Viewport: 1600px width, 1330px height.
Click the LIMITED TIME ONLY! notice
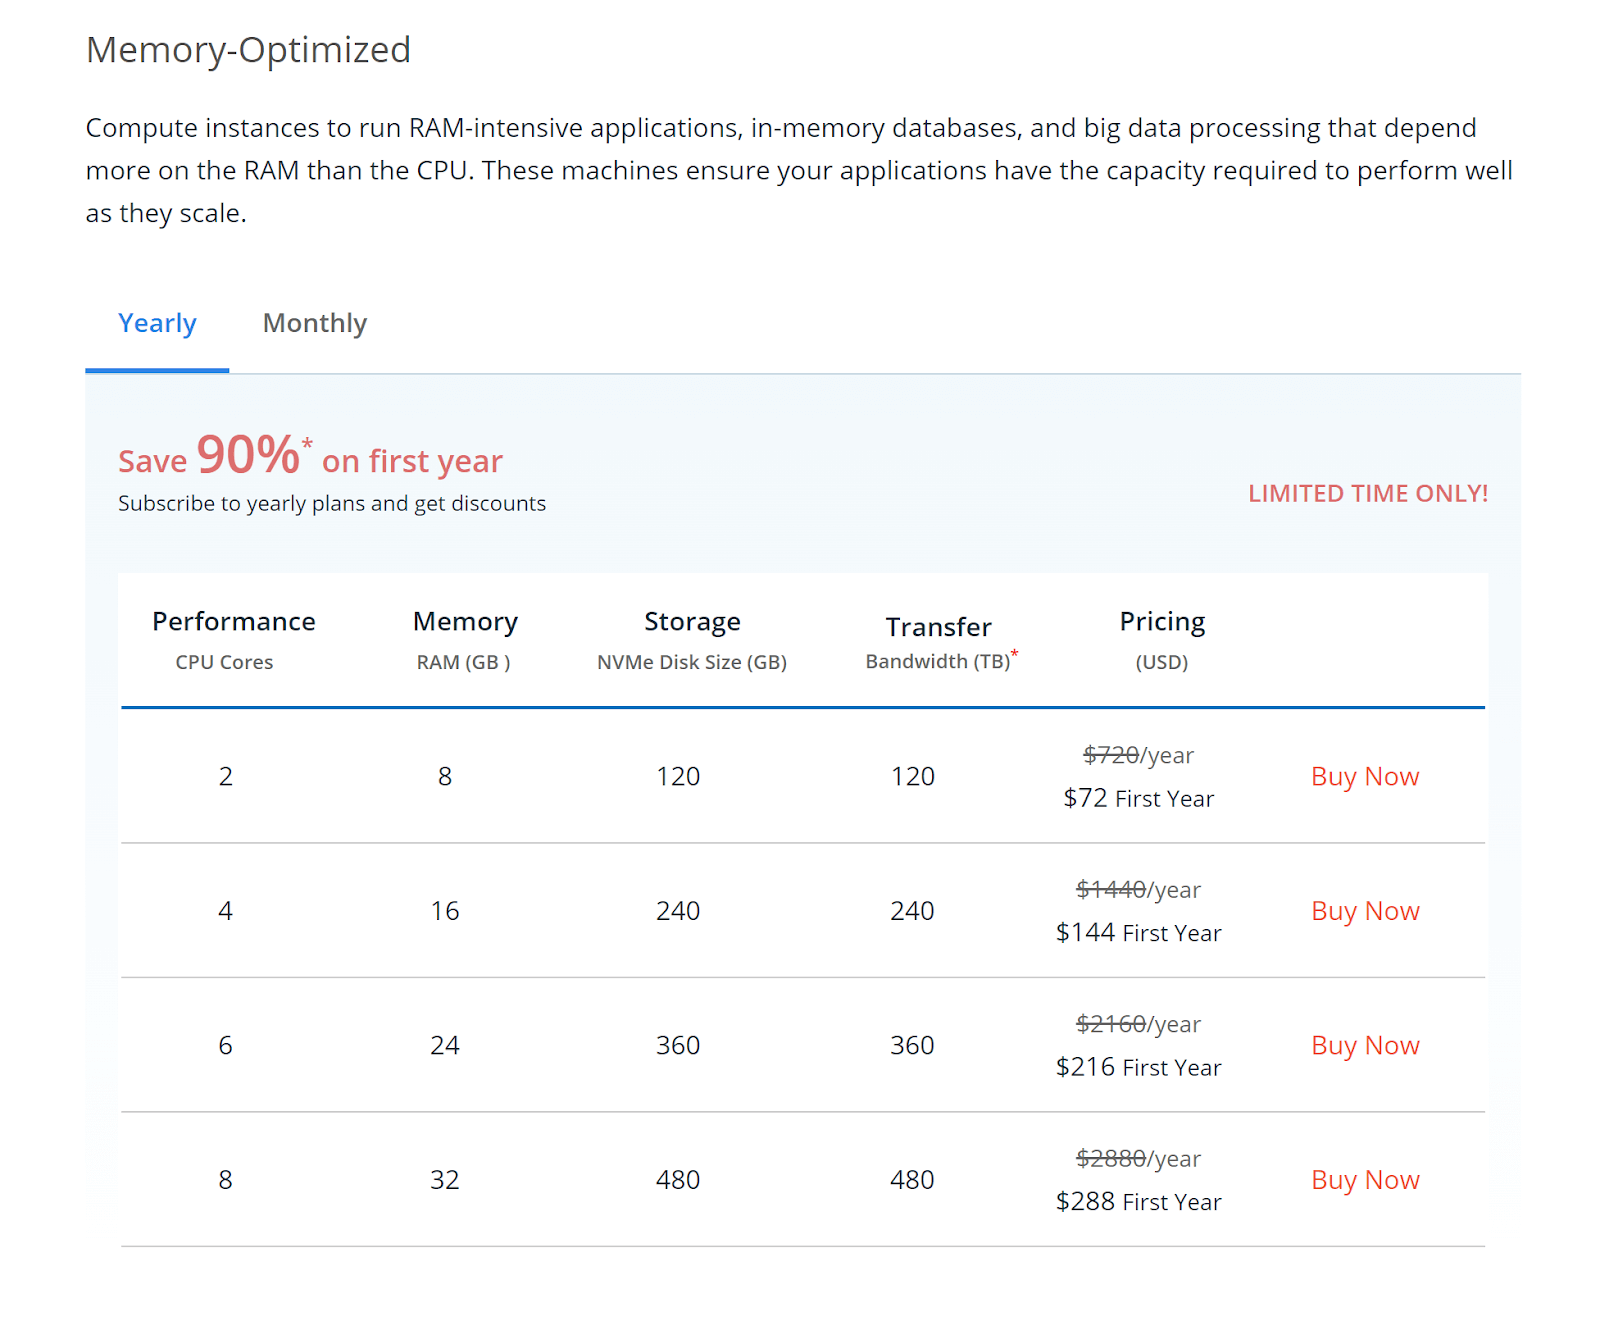[1368, 493]
